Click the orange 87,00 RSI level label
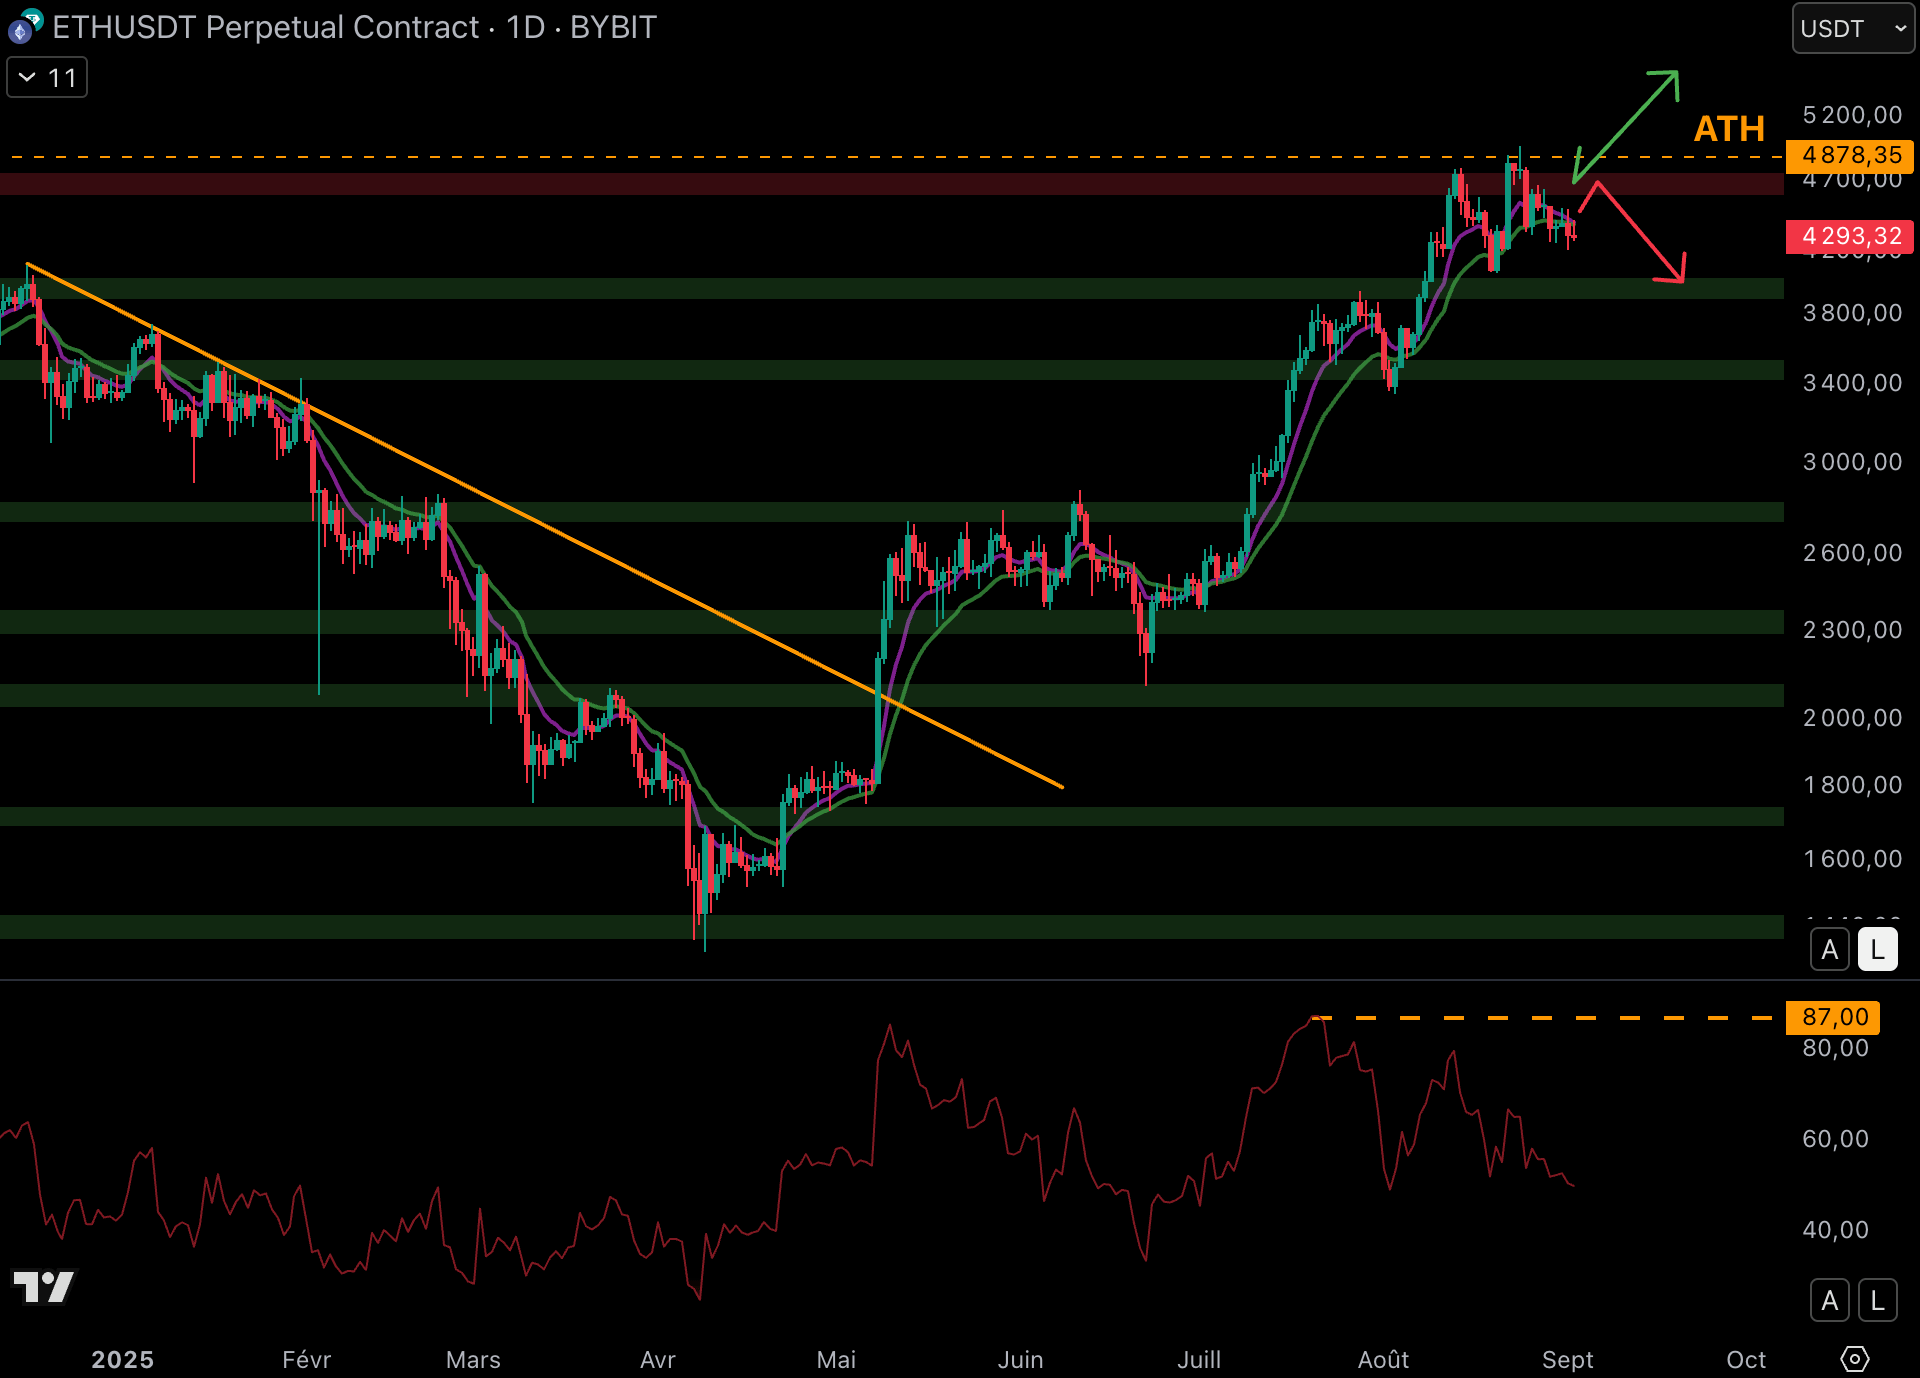Screen dimensions: 1920x1378 pyautogui.click(x=1834, y=1017)
